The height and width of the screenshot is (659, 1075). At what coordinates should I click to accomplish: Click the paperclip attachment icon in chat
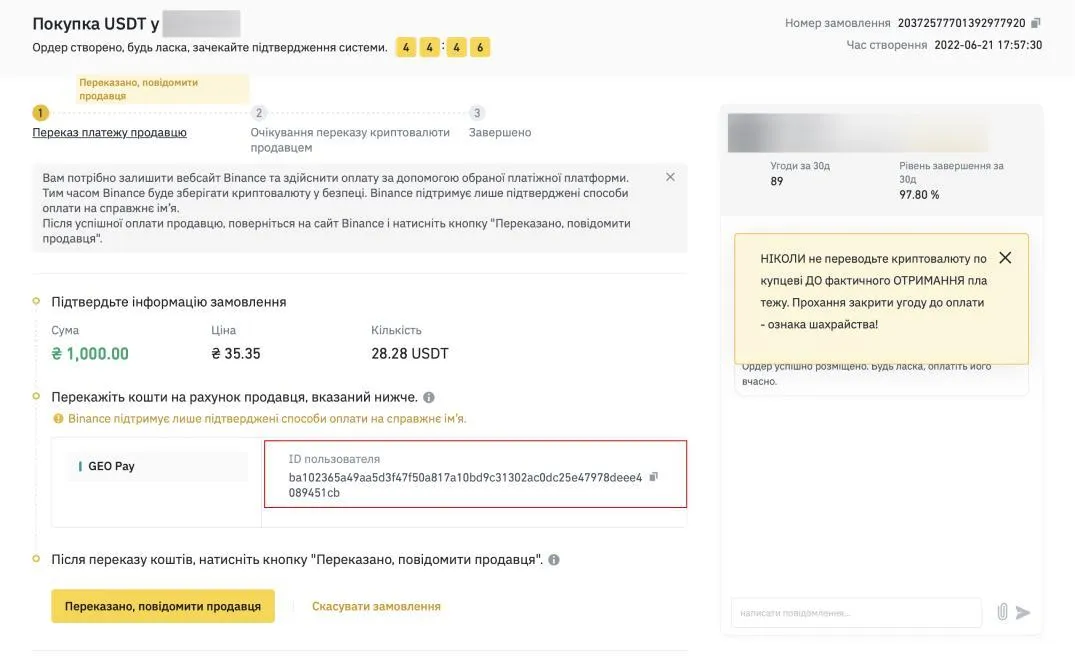[x=1002, y=612]
